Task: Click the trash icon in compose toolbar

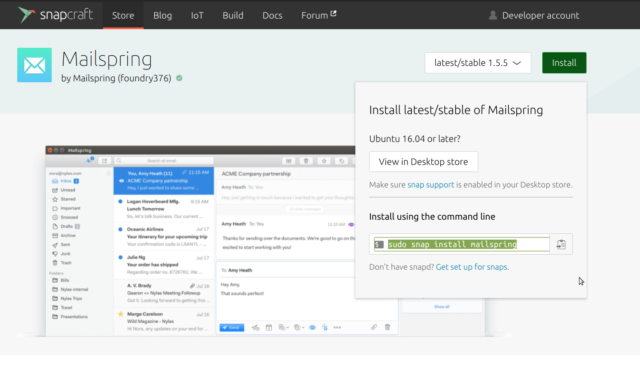Action: 387,327
